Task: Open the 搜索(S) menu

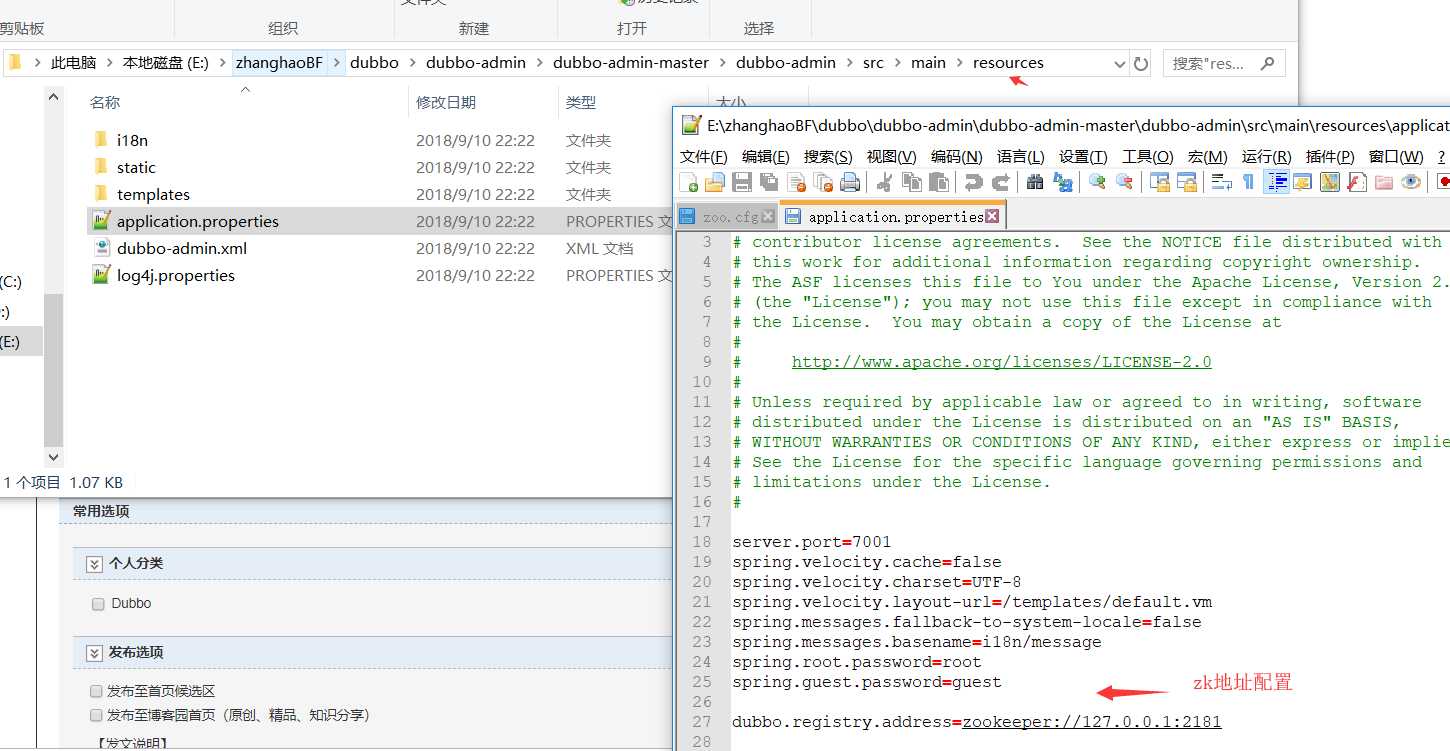Action: (x=828, y=157)
